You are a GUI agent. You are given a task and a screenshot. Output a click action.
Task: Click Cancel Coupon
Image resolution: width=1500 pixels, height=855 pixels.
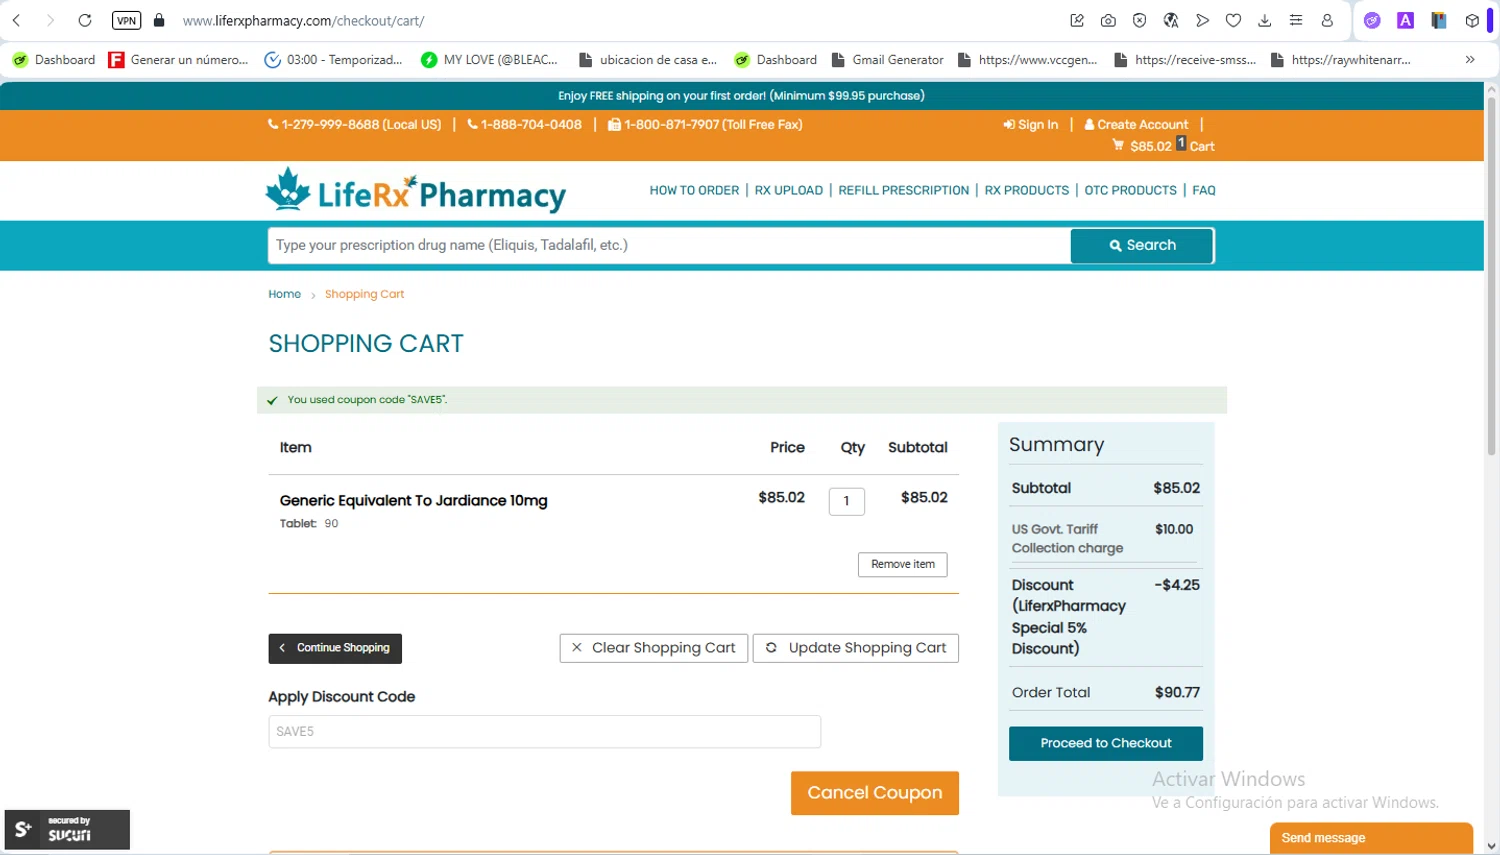(875, 793)
